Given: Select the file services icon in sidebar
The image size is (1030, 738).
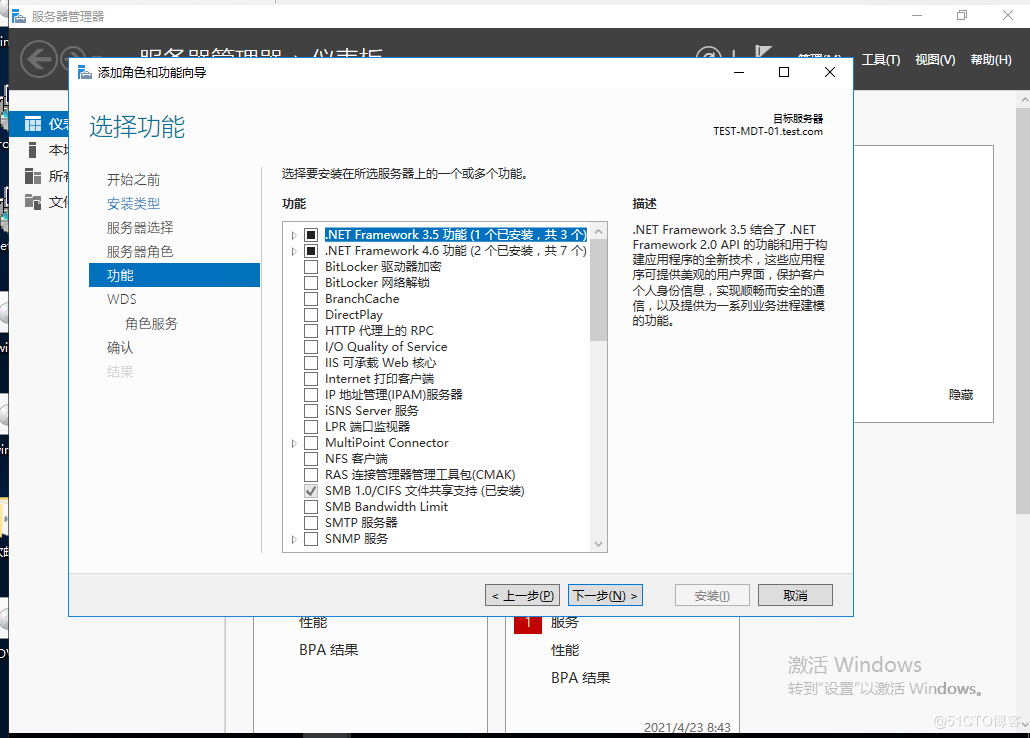Looking at the screenshot, I should [x=33, y=202].
